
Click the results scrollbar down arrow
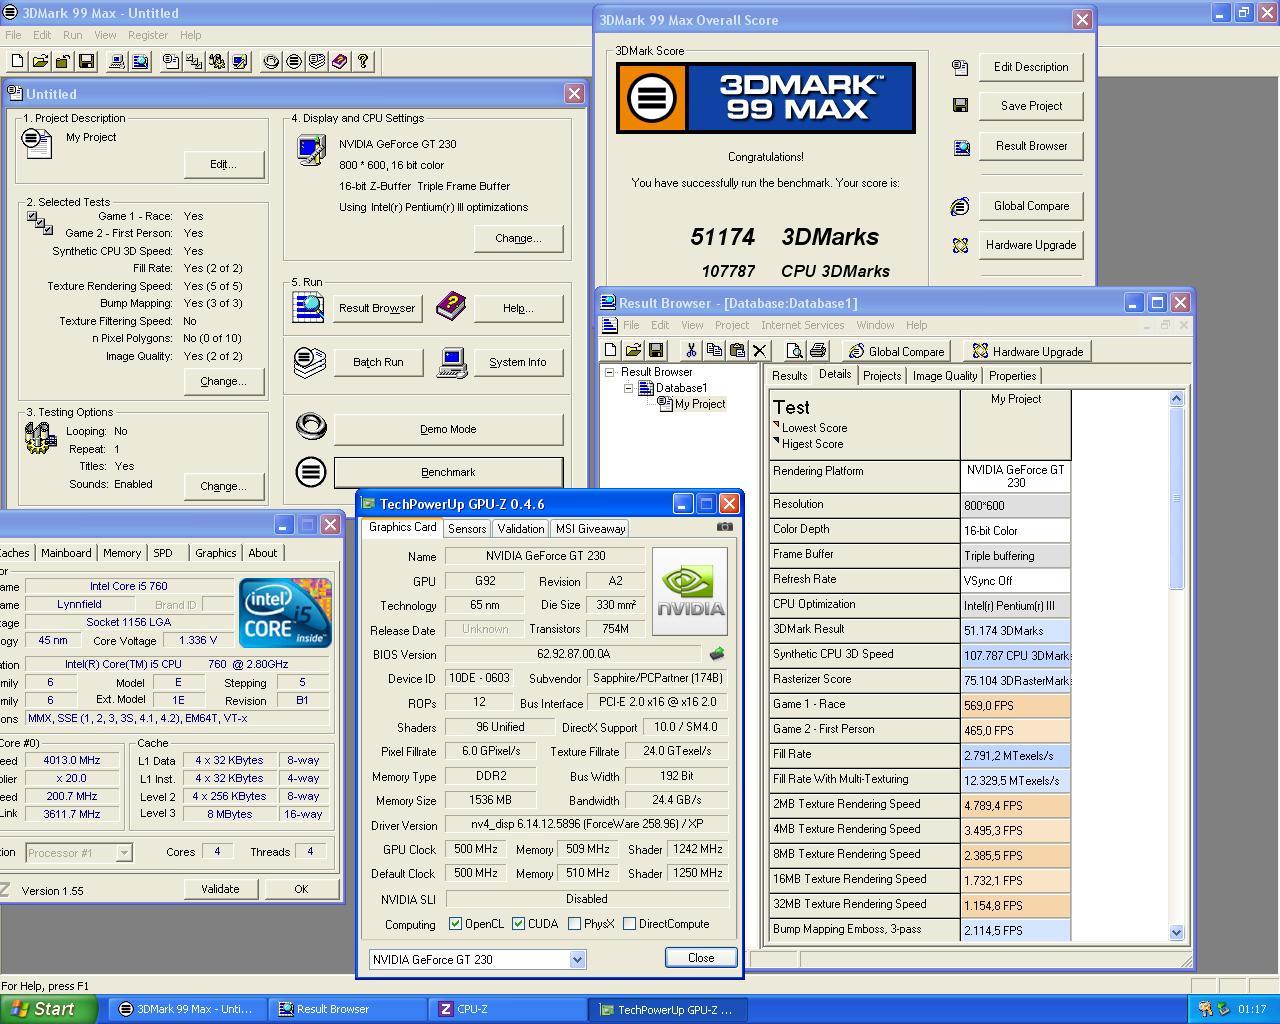[1176, 932]
